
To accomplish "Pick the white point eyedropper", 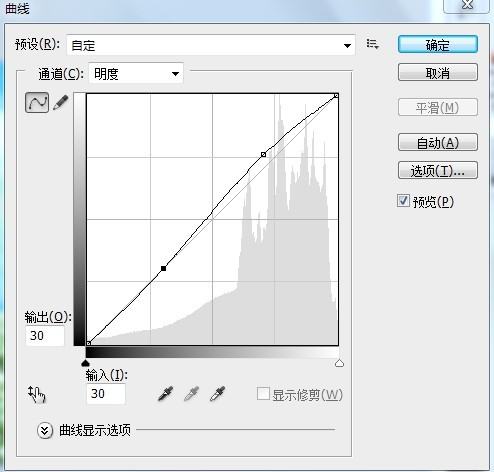I will 218,393.
